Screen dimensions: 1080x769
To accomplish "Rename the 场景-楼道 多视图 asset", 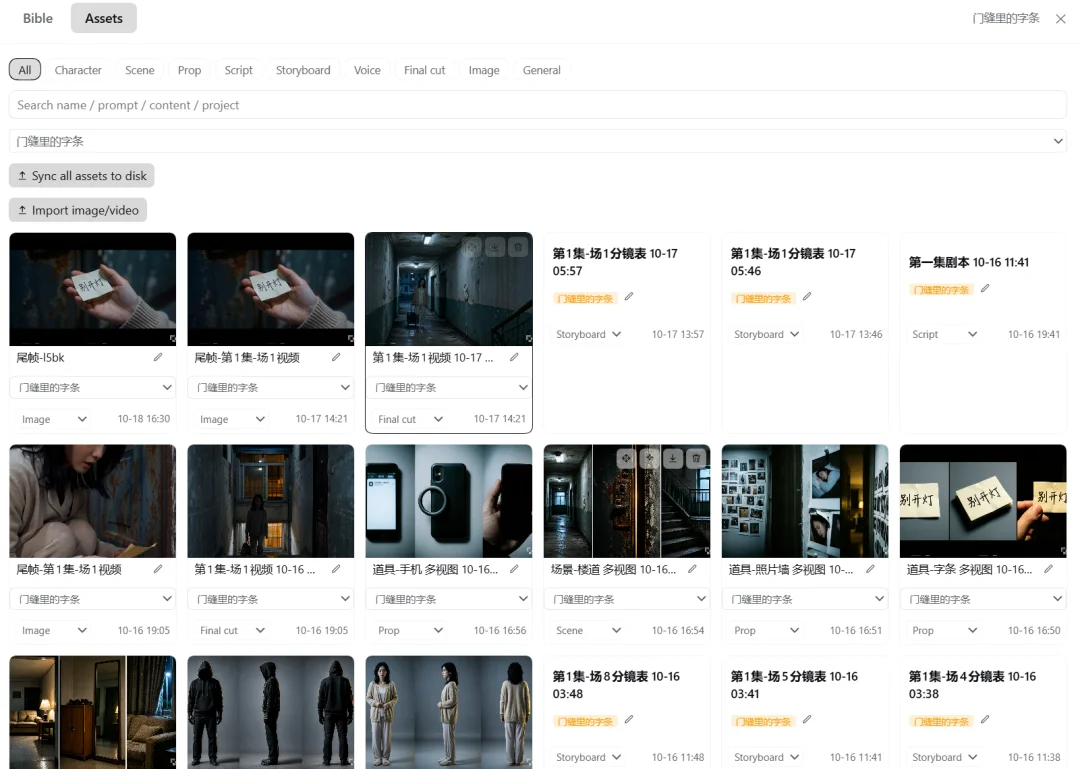I will tap(692, 569).
